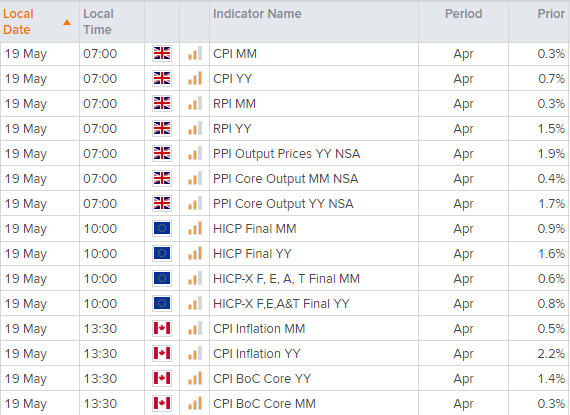This screenshot has width=570, height=415.
Task: Select the HICP Final YY indicator
Action: pyautogui.click(x=252, y=254)
